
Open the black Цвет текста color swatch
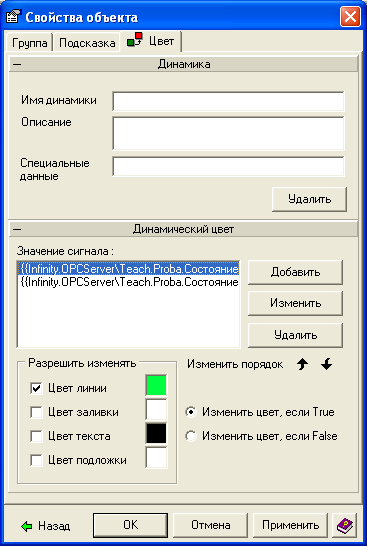(156, 433)
